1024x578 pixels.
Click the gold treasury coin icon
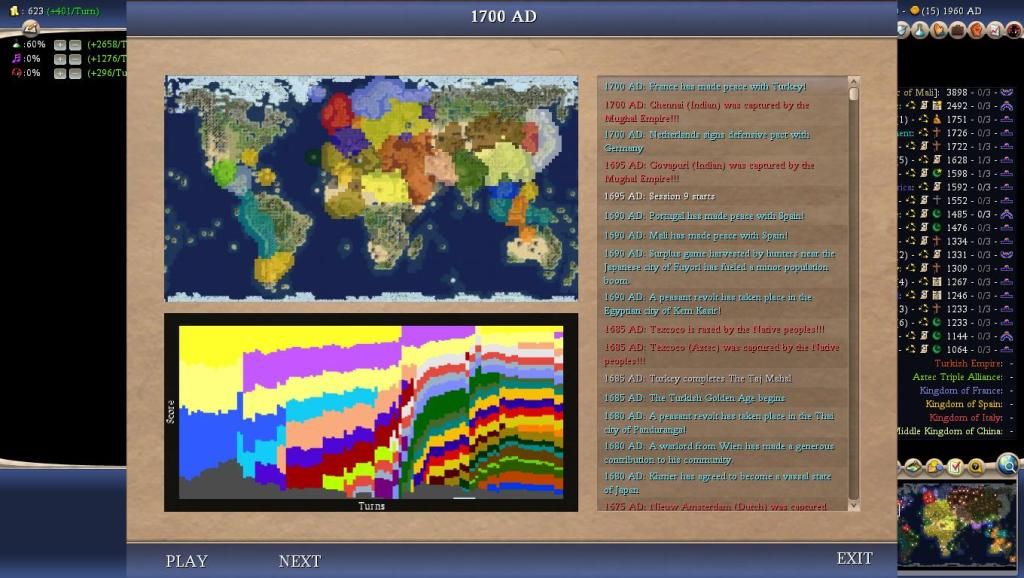[14, 10]
